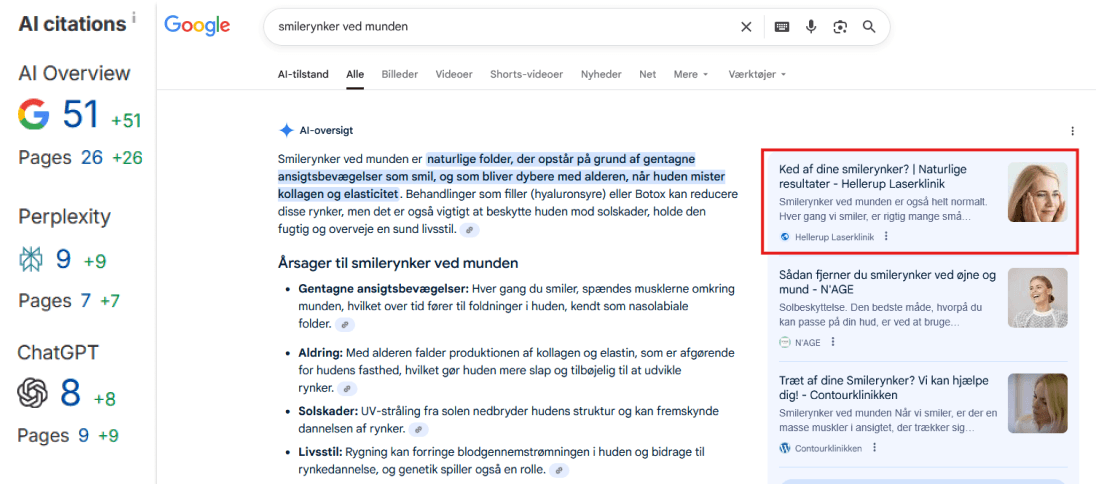The width and height of the screenshot is (1096, 484).
Task: Open AI overview three-dot options menu
Action: [1073, 131]
